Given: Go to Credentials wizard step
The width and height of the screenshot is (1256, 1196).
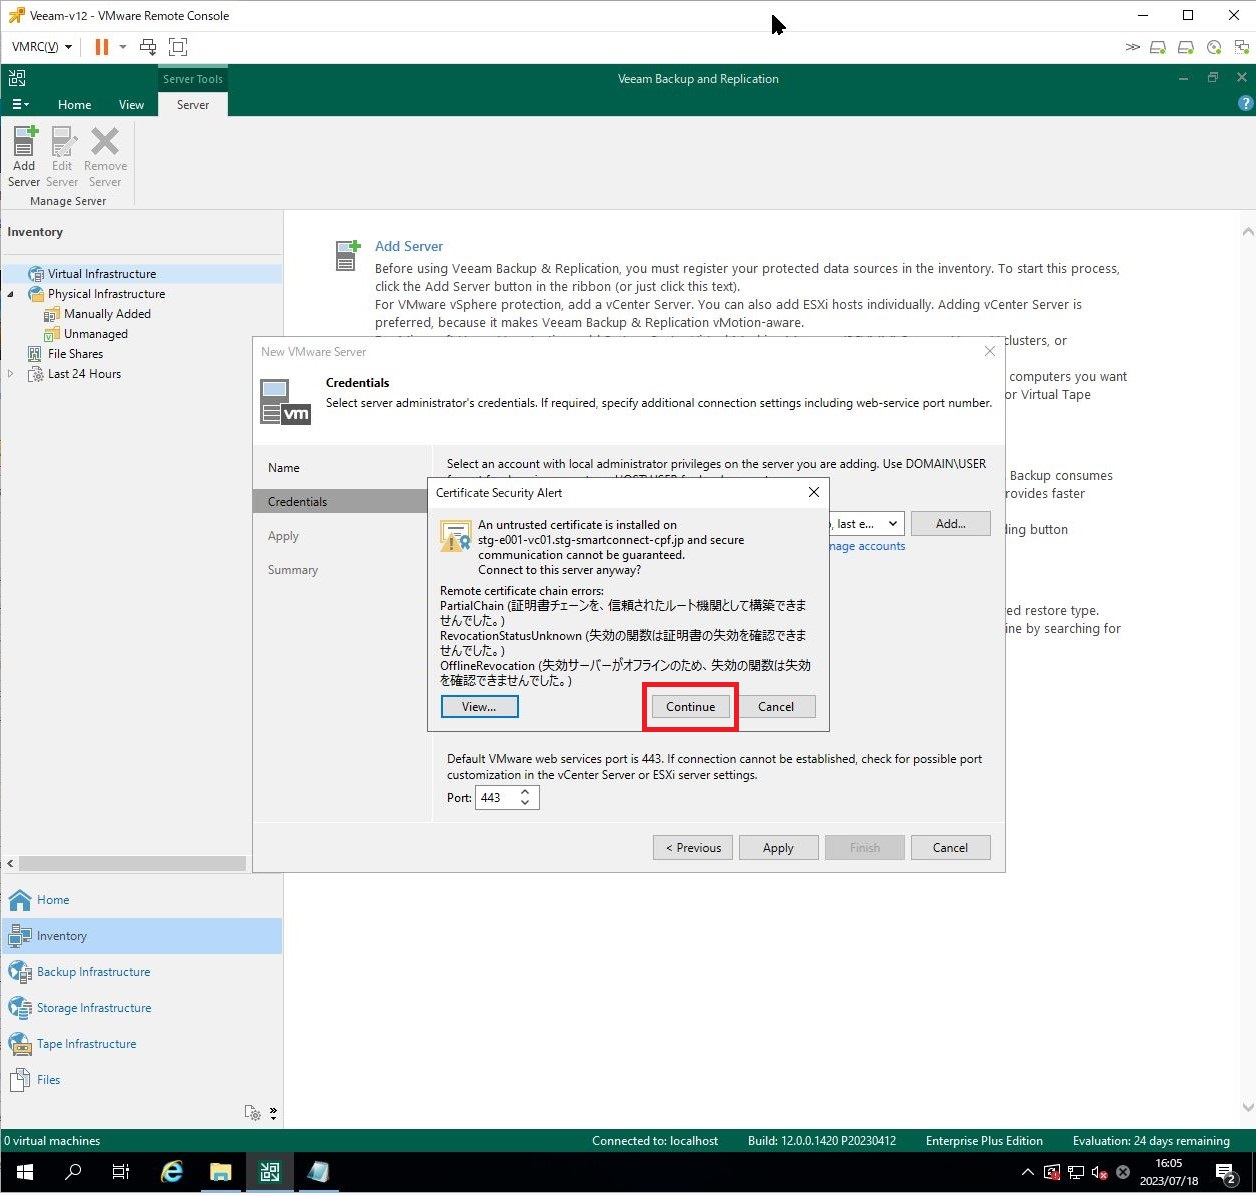Looking at the screenshot, I should point(341,502).
